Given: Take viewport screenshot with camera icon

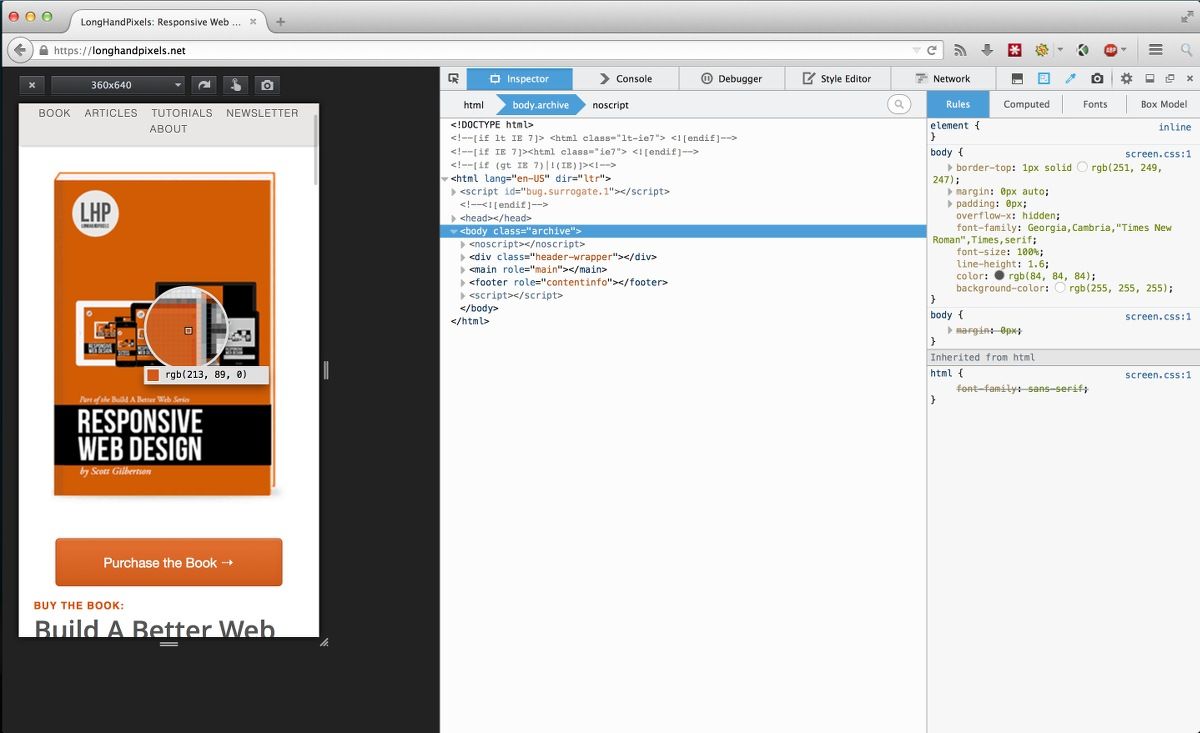Looking at the screenshot, I should pos(267,86).
